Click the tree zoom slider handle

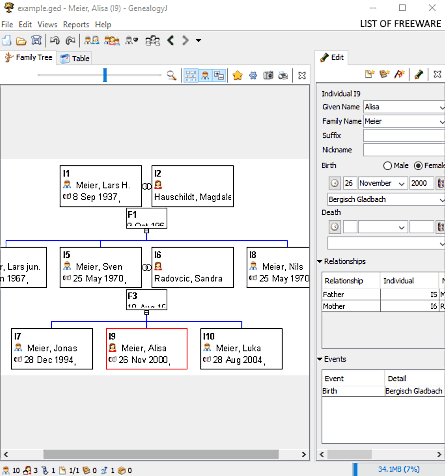tap(105, 75)
